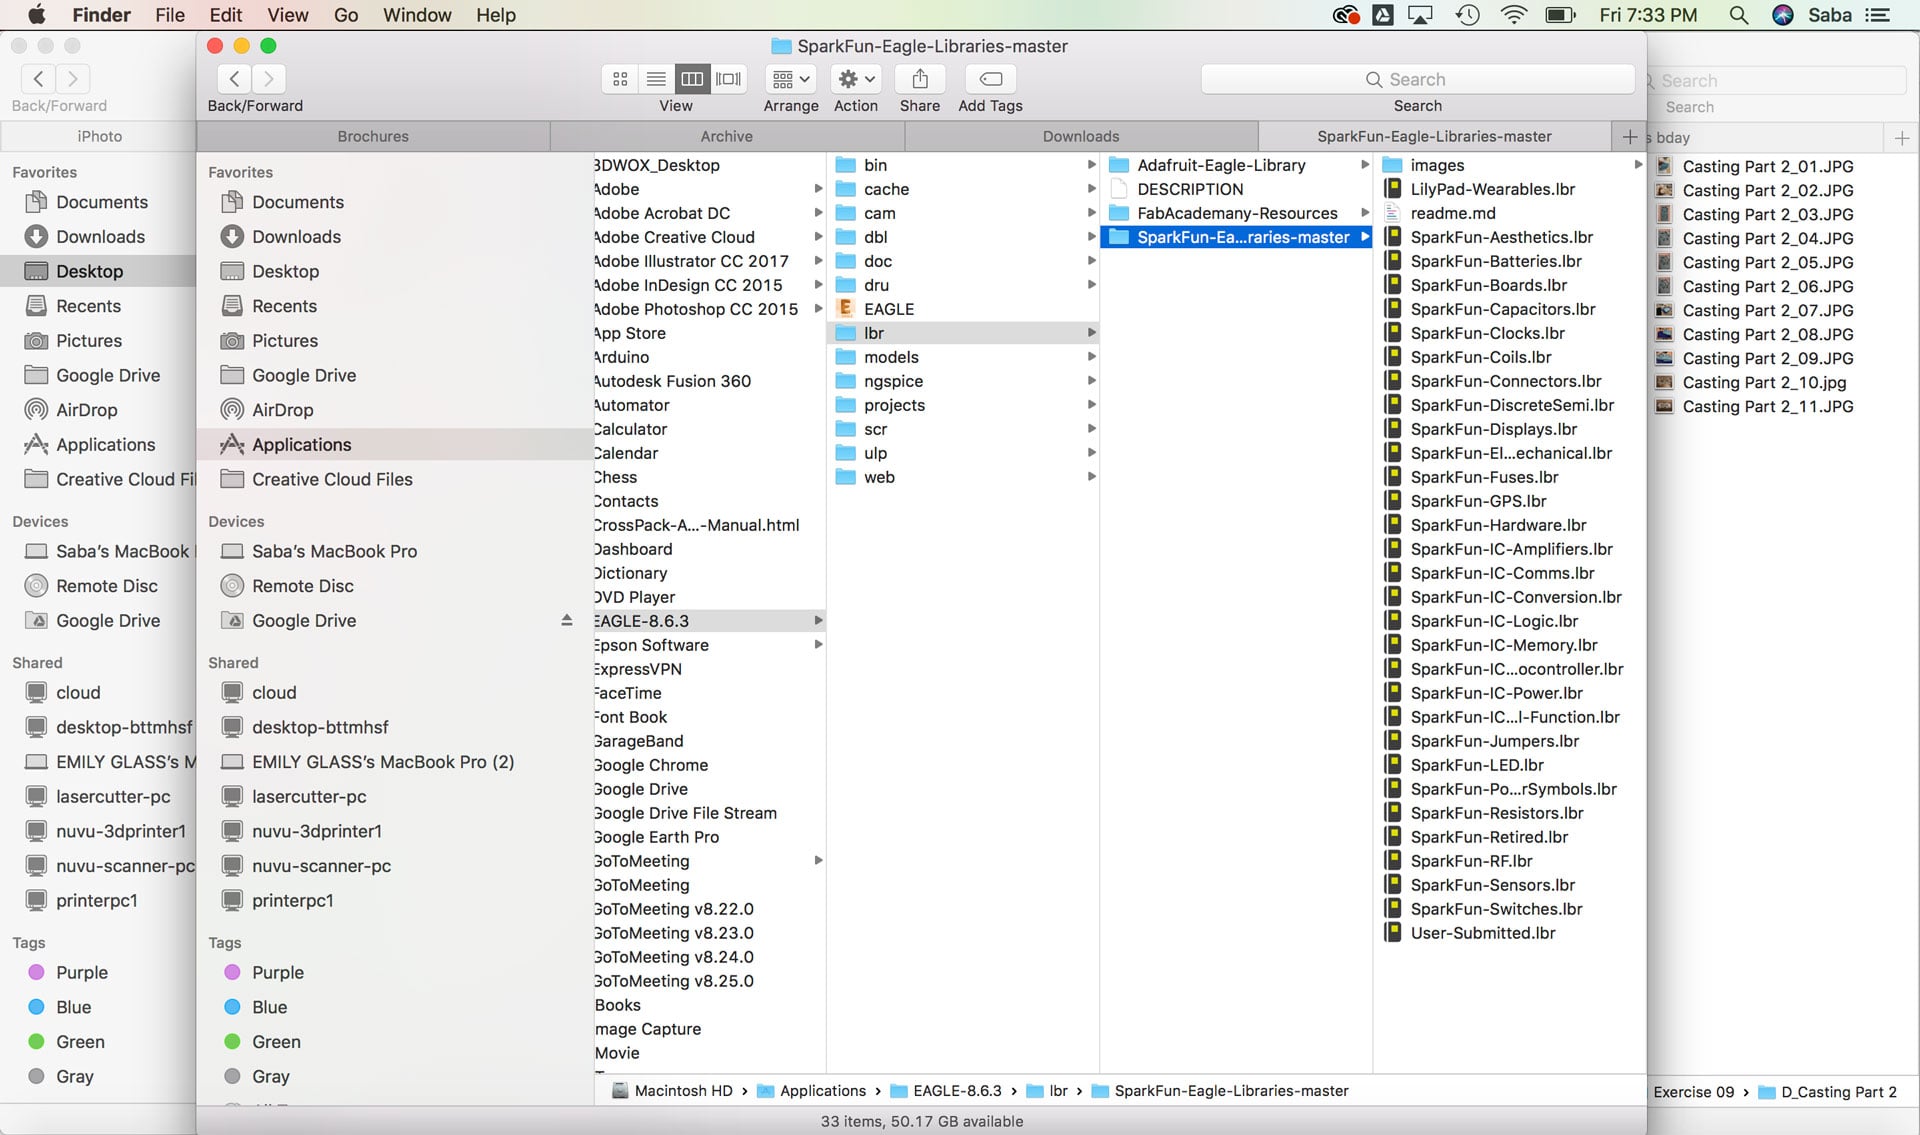
Task: Open shared computer lasercutter-pc in front sidebar
Action: tap(309, 797)
